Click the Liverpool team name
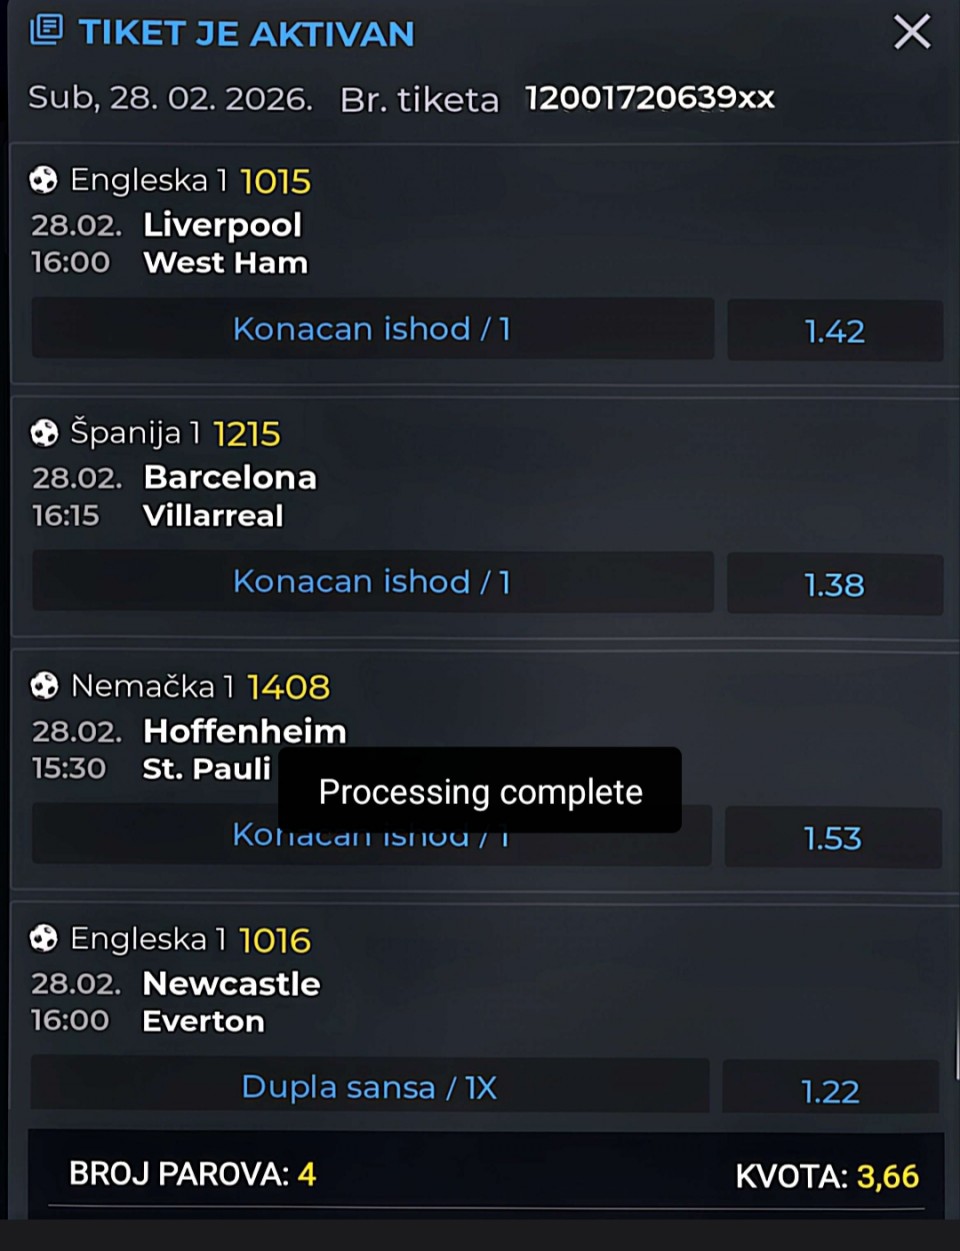This screenshot has width=960, height=1251. (x=222, y=225)
